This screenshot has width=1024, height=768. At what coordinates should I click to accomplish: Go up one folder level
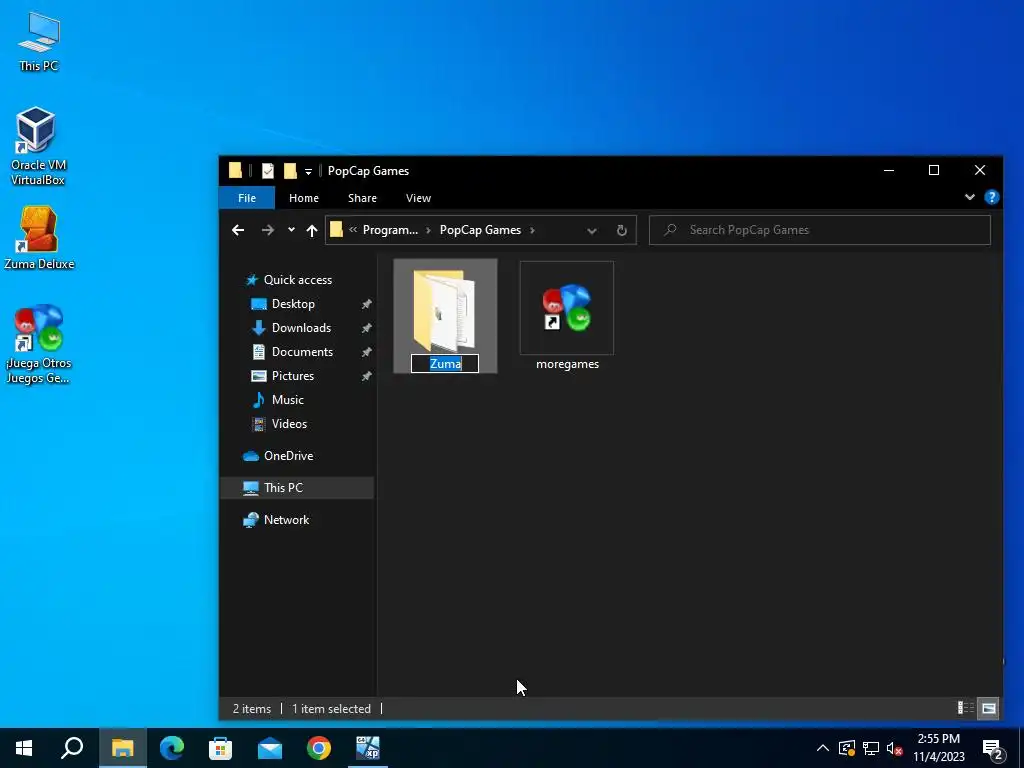[312, 230]
